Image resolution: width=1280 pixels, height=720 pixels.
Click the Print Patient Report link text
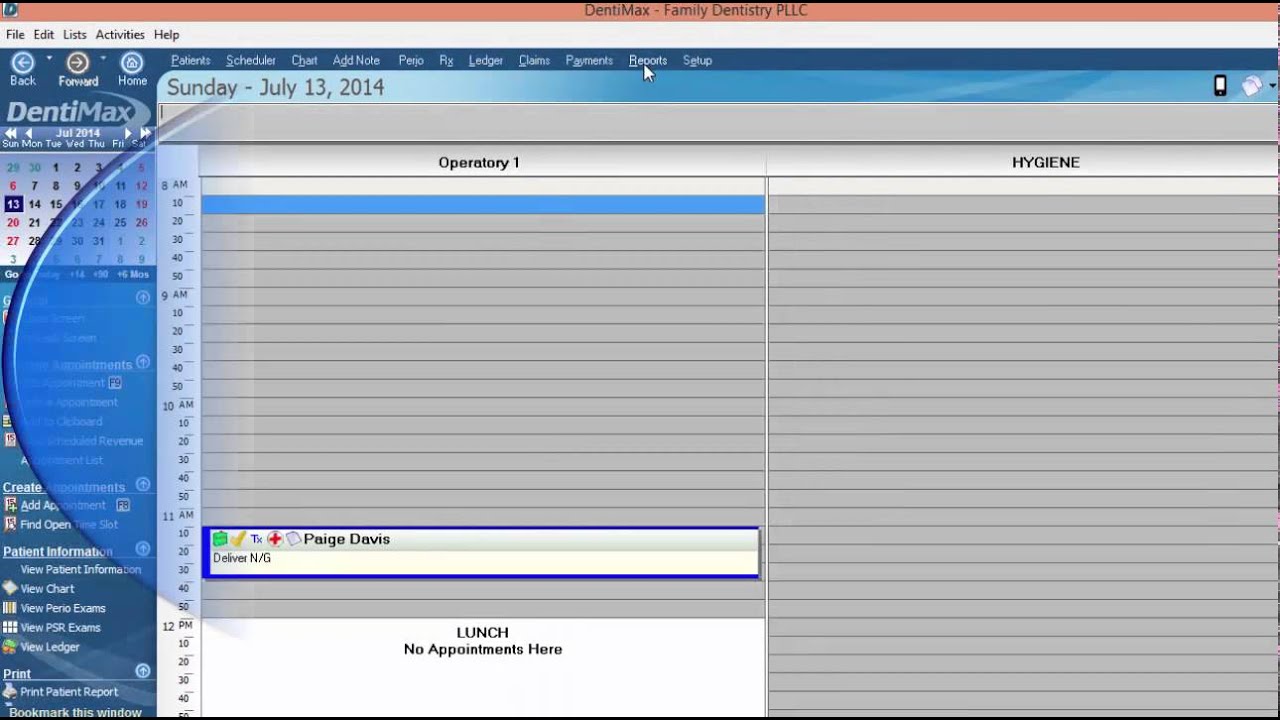click(69, 692)
